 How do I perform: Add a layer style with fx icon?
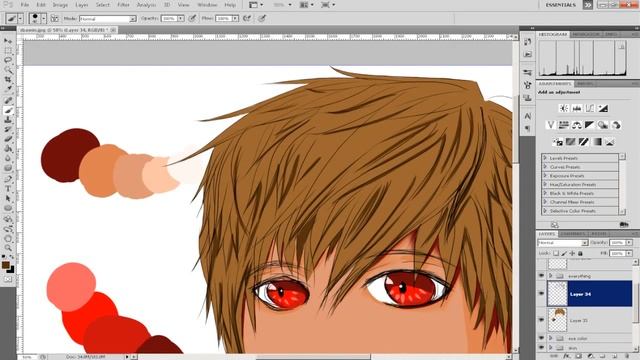tap(567, 357)
